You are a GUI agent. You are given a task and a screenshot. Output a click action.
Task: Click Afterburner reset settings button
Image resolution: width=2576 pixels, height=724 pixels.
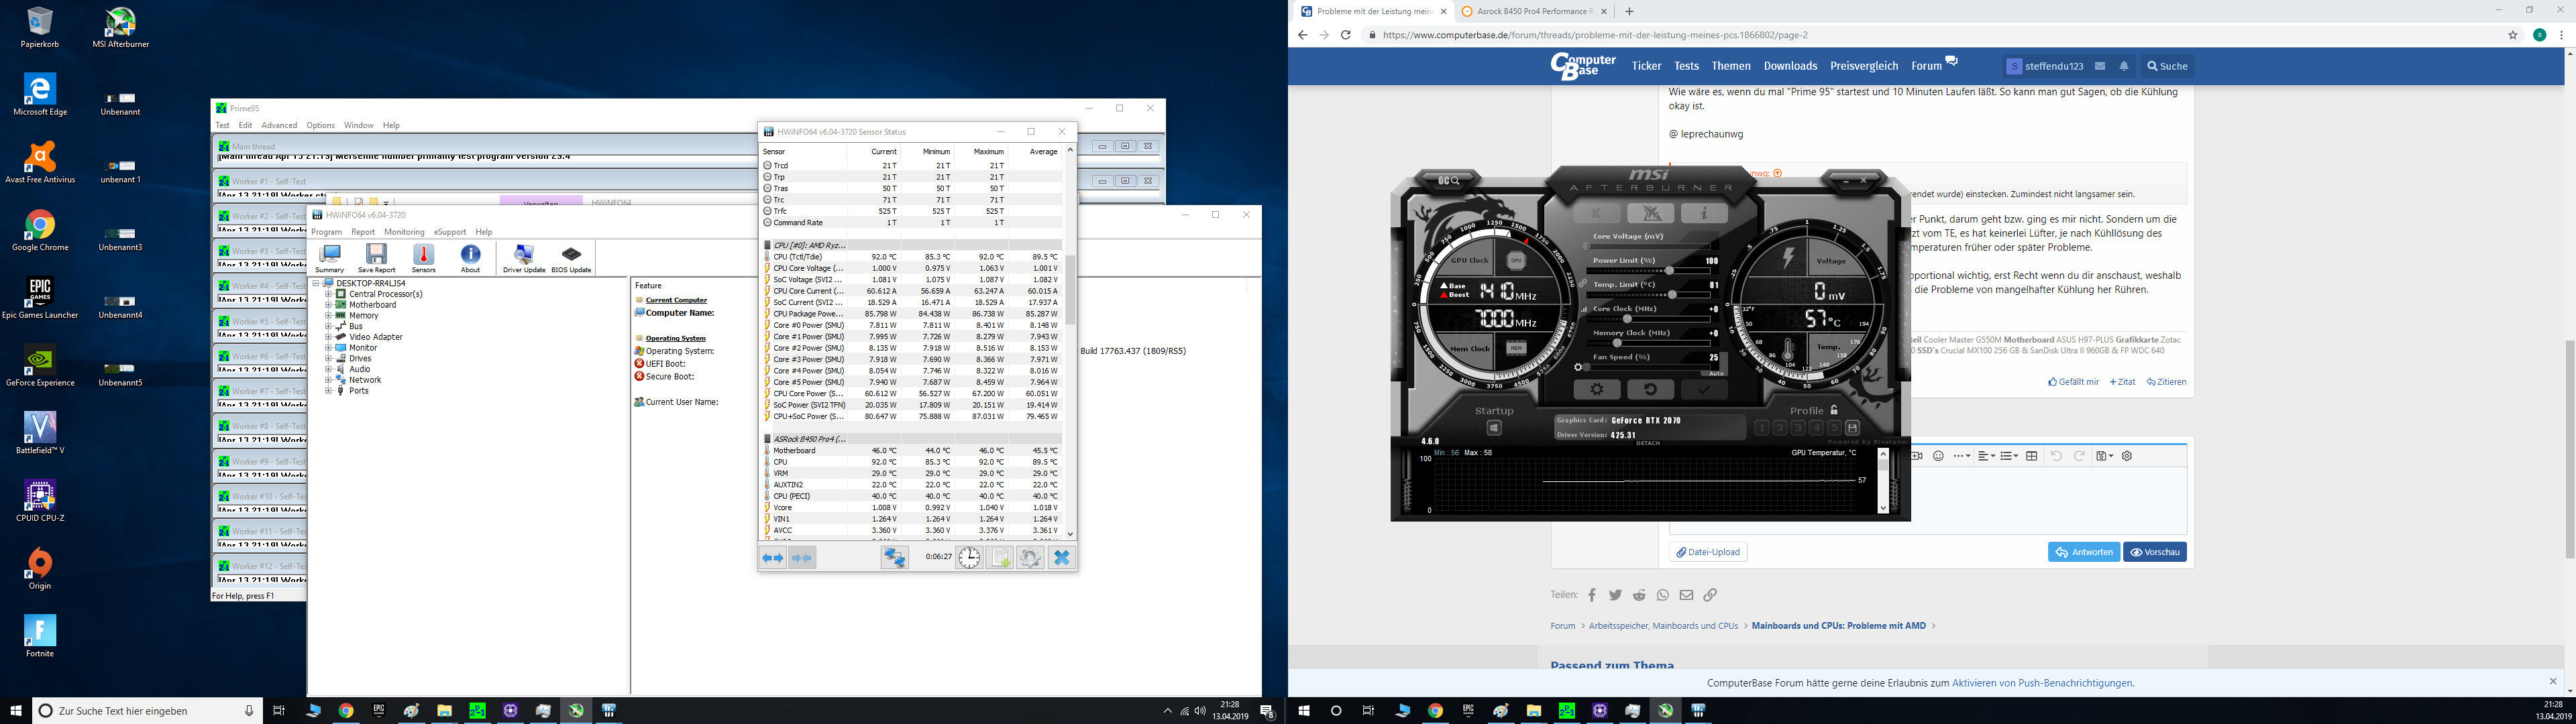pyautogui.click(x=1651, y=389)
